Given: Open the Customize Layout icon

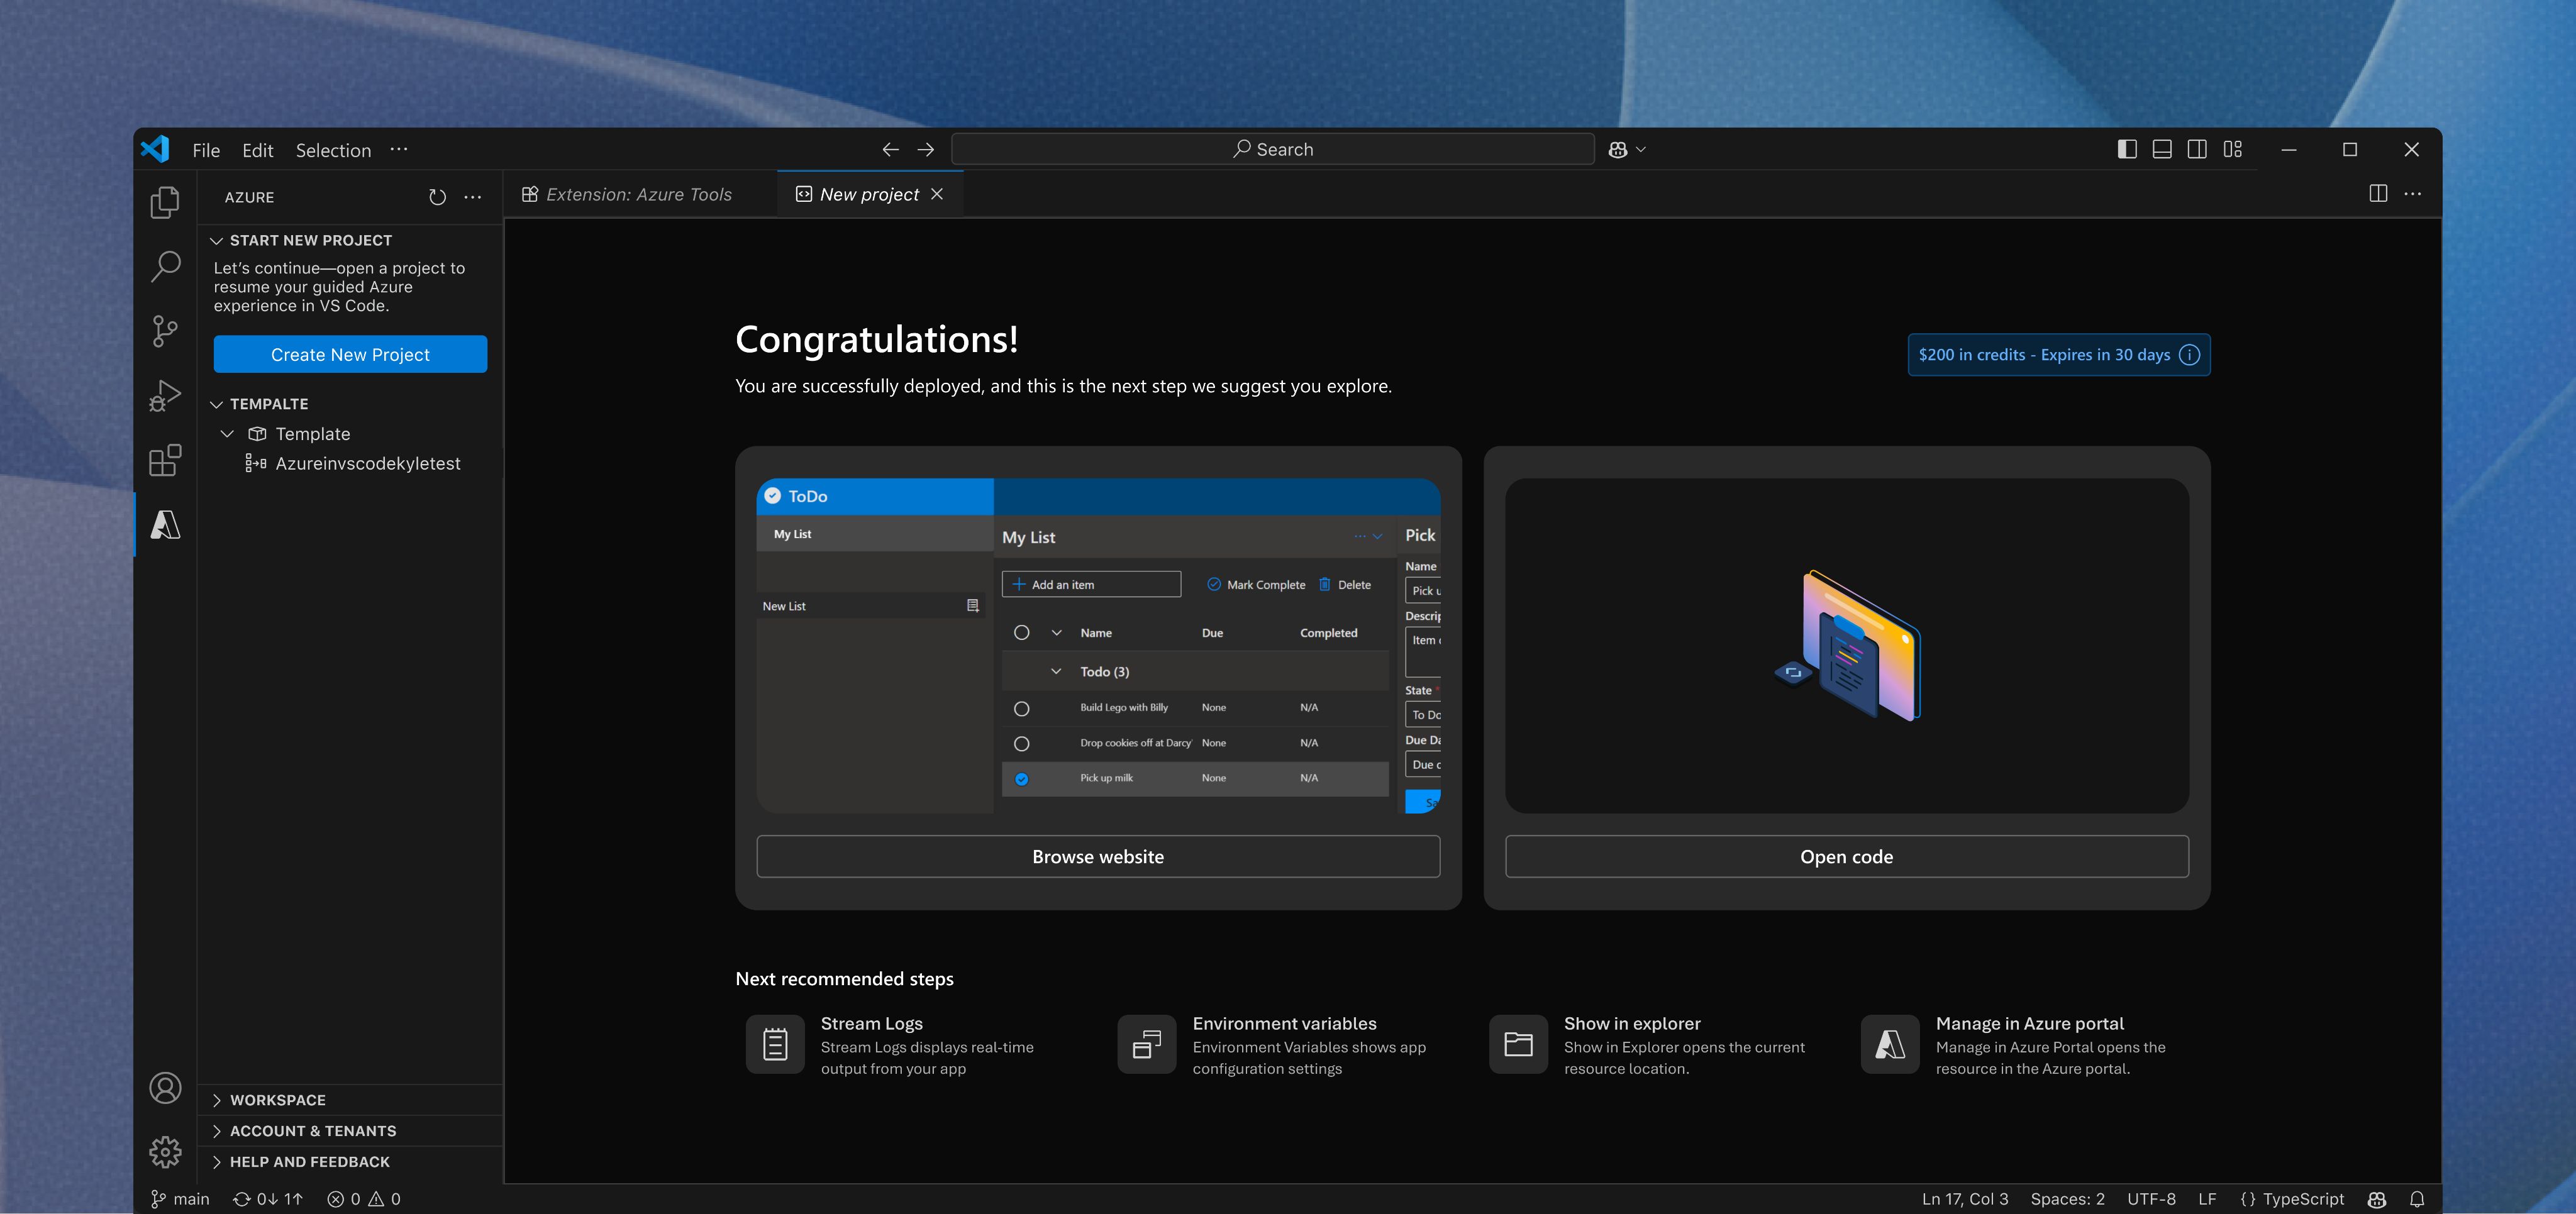Looking at the screenshot, I should (x=2233, y=149).
